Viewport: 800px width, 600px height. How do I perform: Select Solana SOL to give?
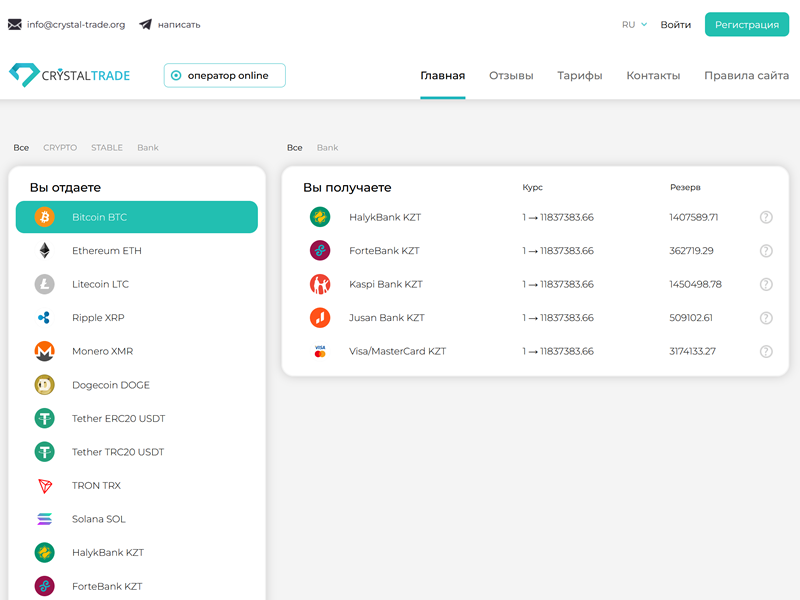pos(137,519)
